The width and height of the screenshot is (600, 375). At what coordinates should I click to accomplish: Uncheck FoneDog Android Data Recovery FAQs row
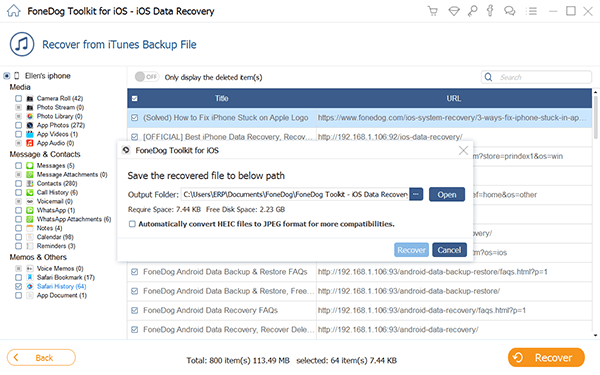pyautogui.click(x=135, y=310)
